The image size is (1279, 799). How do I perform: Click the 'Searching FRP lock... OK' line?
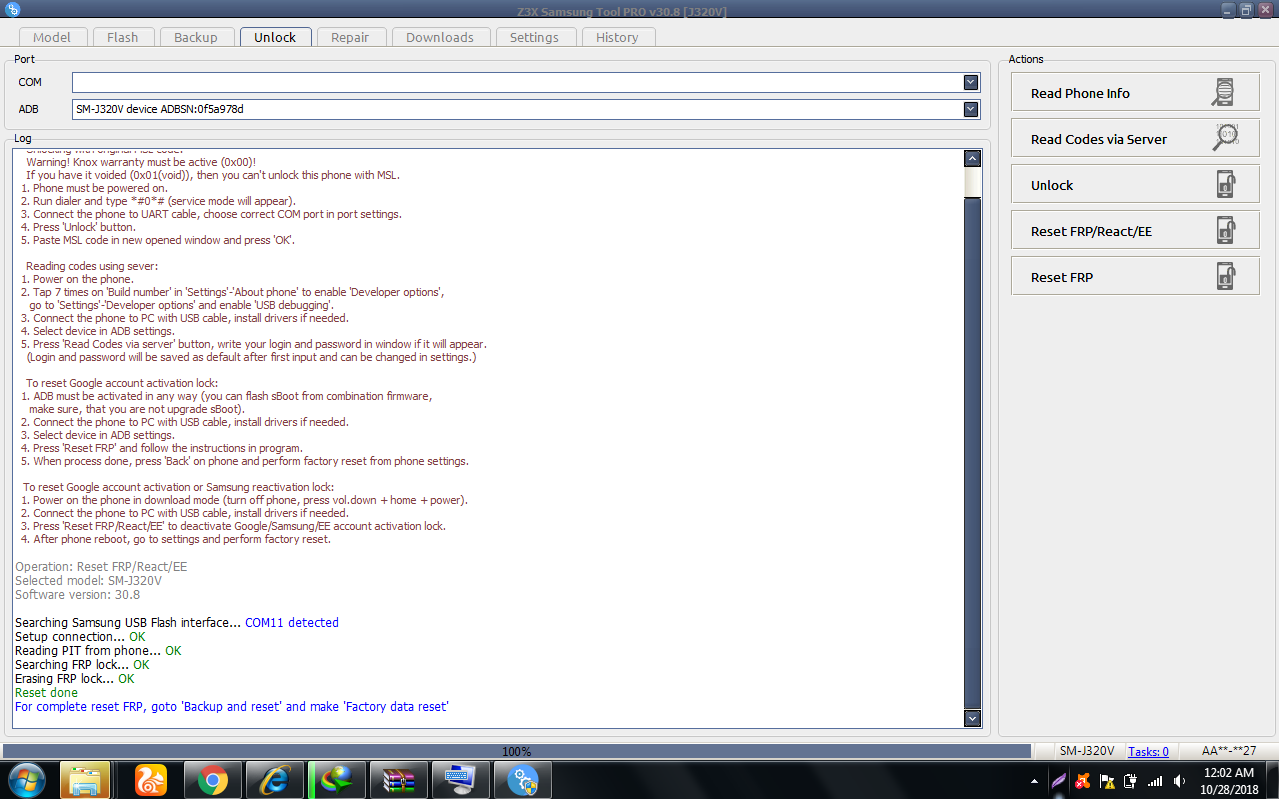(x=82, y=664)
